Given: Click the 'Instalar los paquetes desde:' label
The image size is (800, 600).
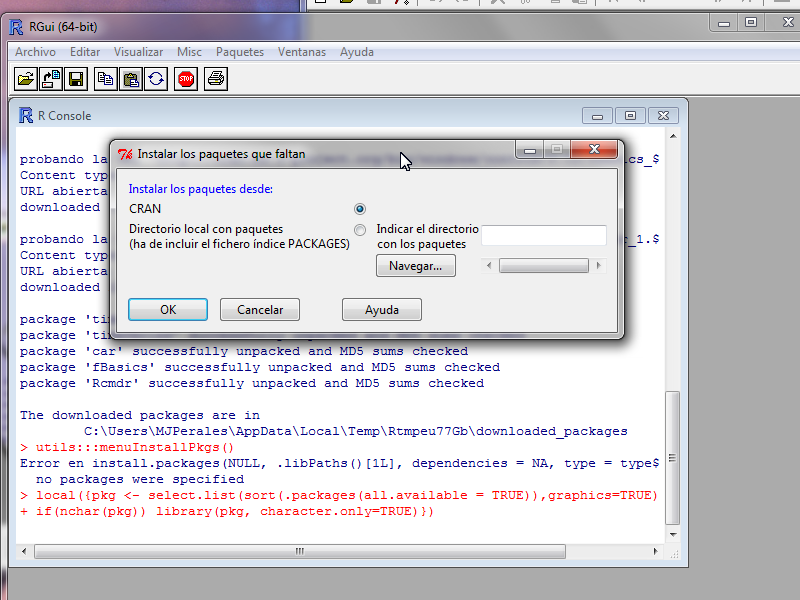Looking at the screenshot, I should click(201, 189).
